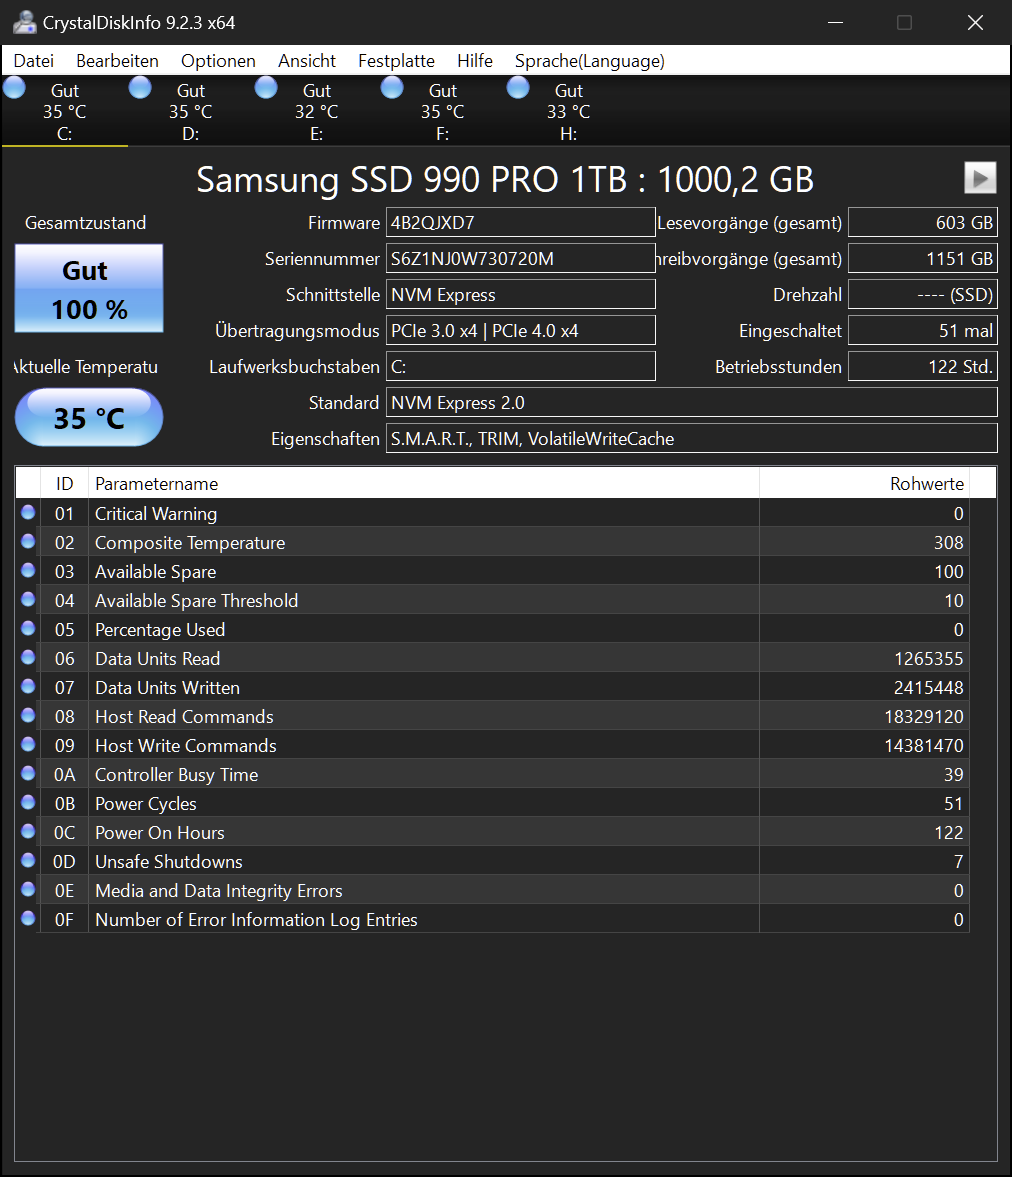The height and width of the screenshot is (1177, 1012).
Task: Open the Optionen menu
Action: click(218, 61)
